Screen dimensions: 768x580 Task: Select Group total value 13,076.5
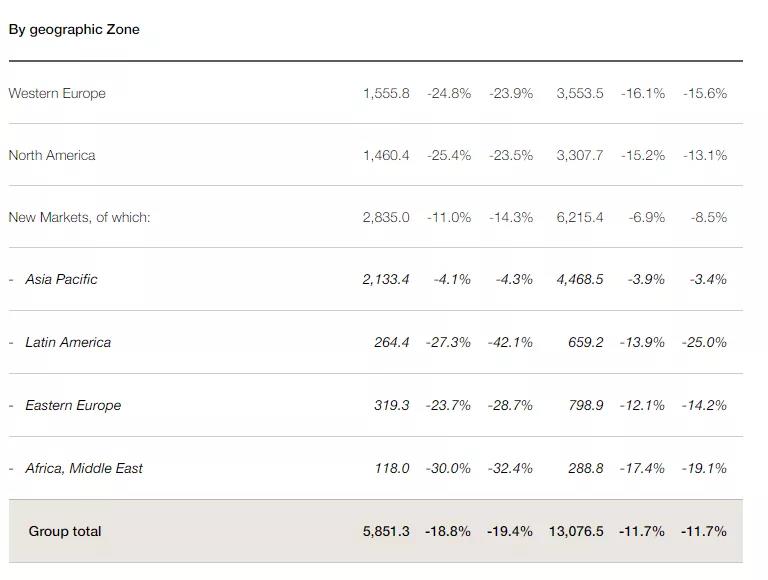[576, 531]
